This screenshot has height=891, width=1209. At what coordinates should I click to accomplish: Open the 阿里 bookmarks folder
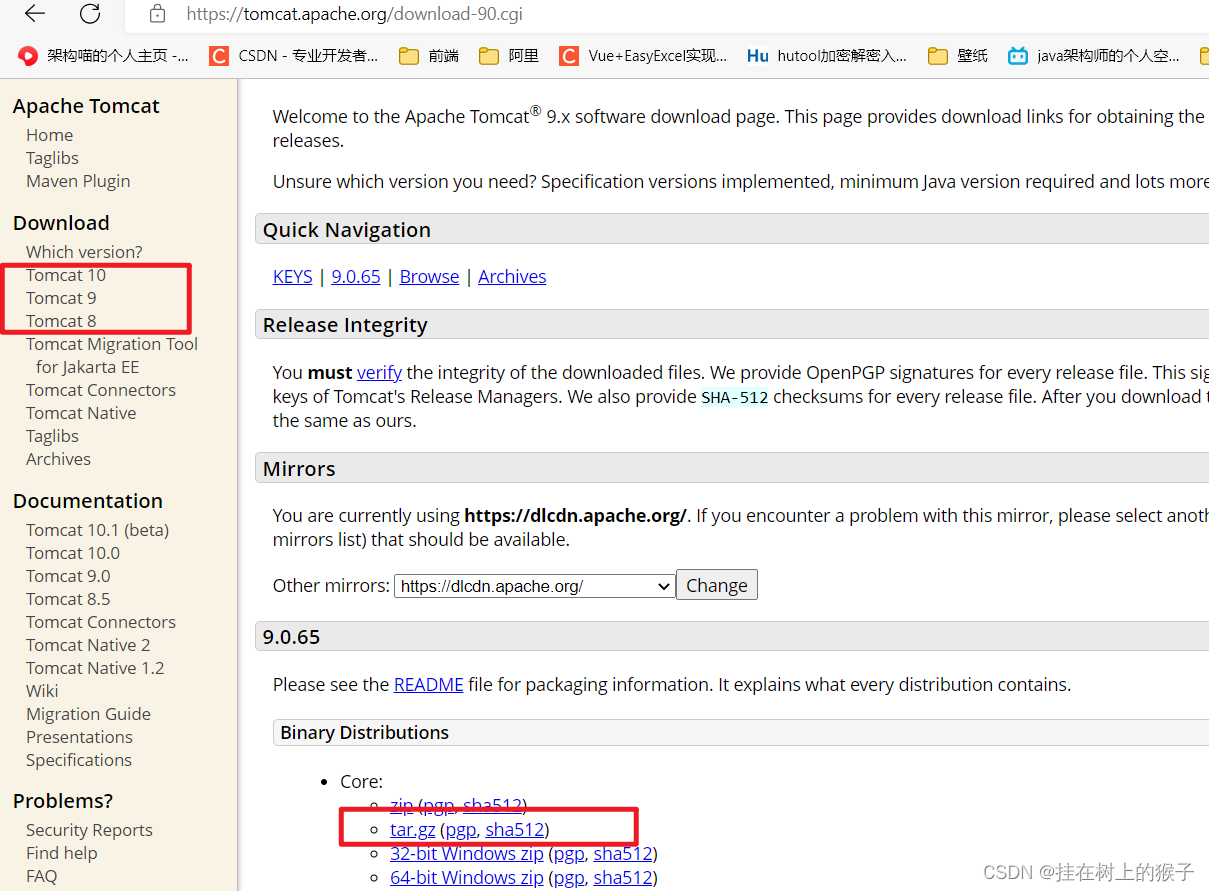(509, 56)
